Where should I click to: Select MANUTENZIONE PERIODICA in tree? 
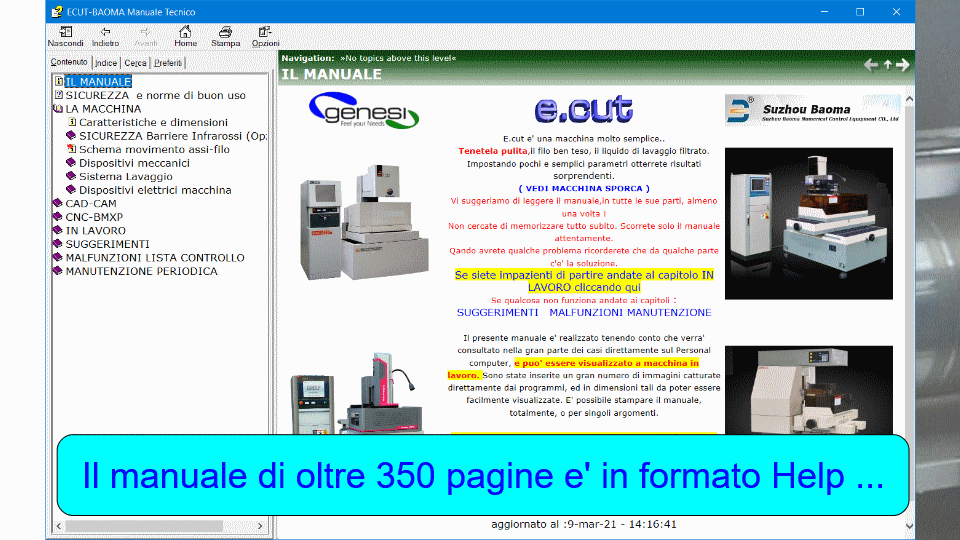pyautogui.click(x=141, y=271)
